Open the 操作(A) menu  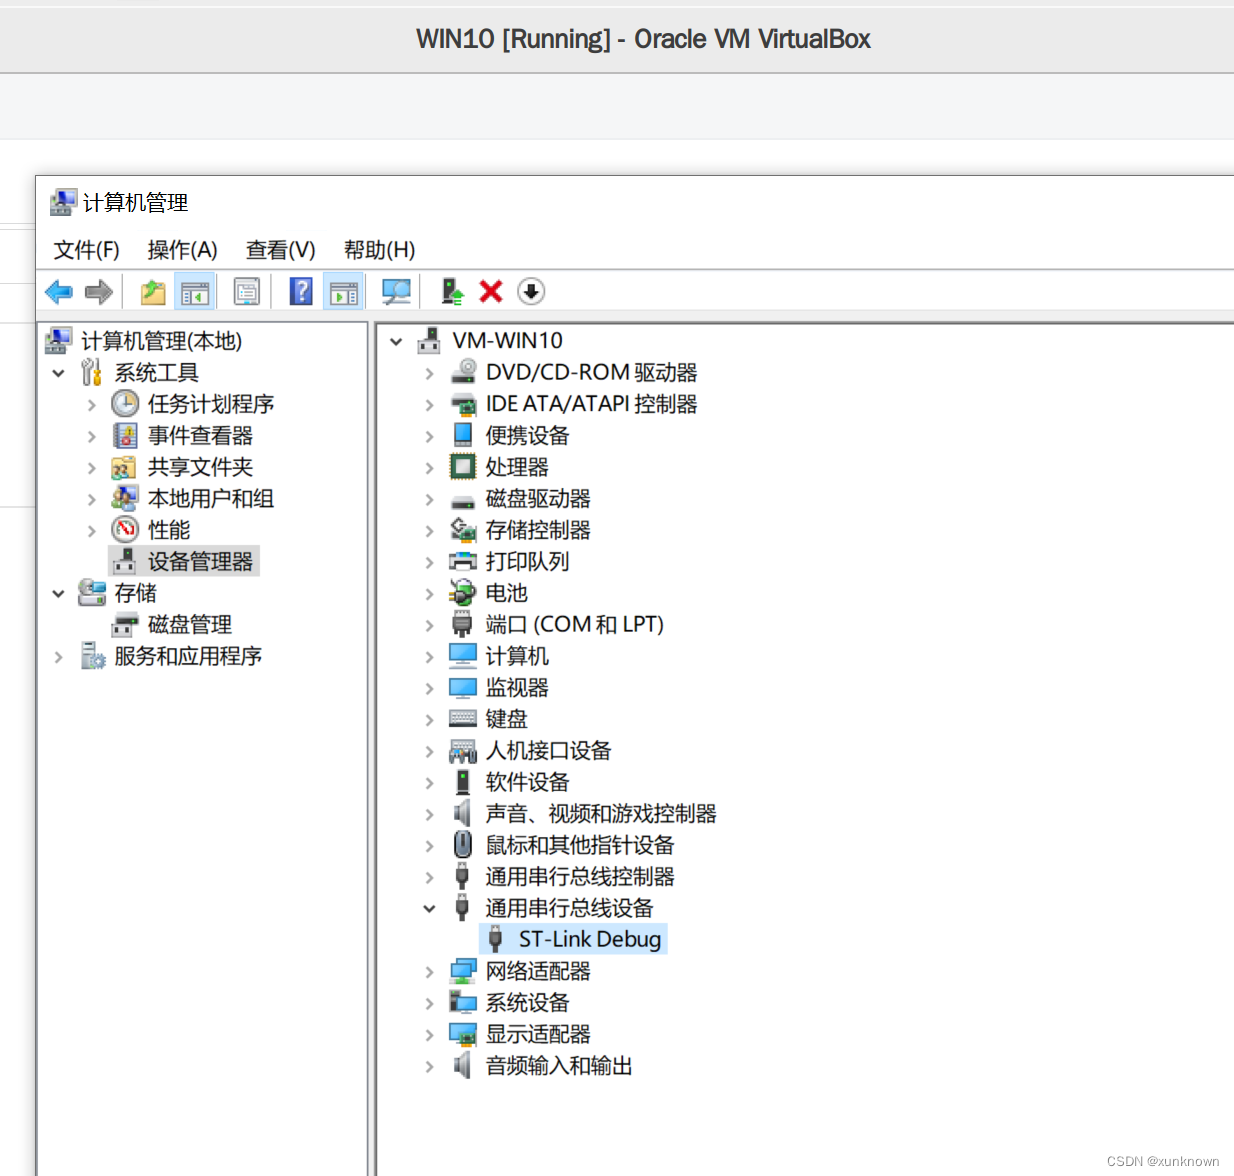182,249
